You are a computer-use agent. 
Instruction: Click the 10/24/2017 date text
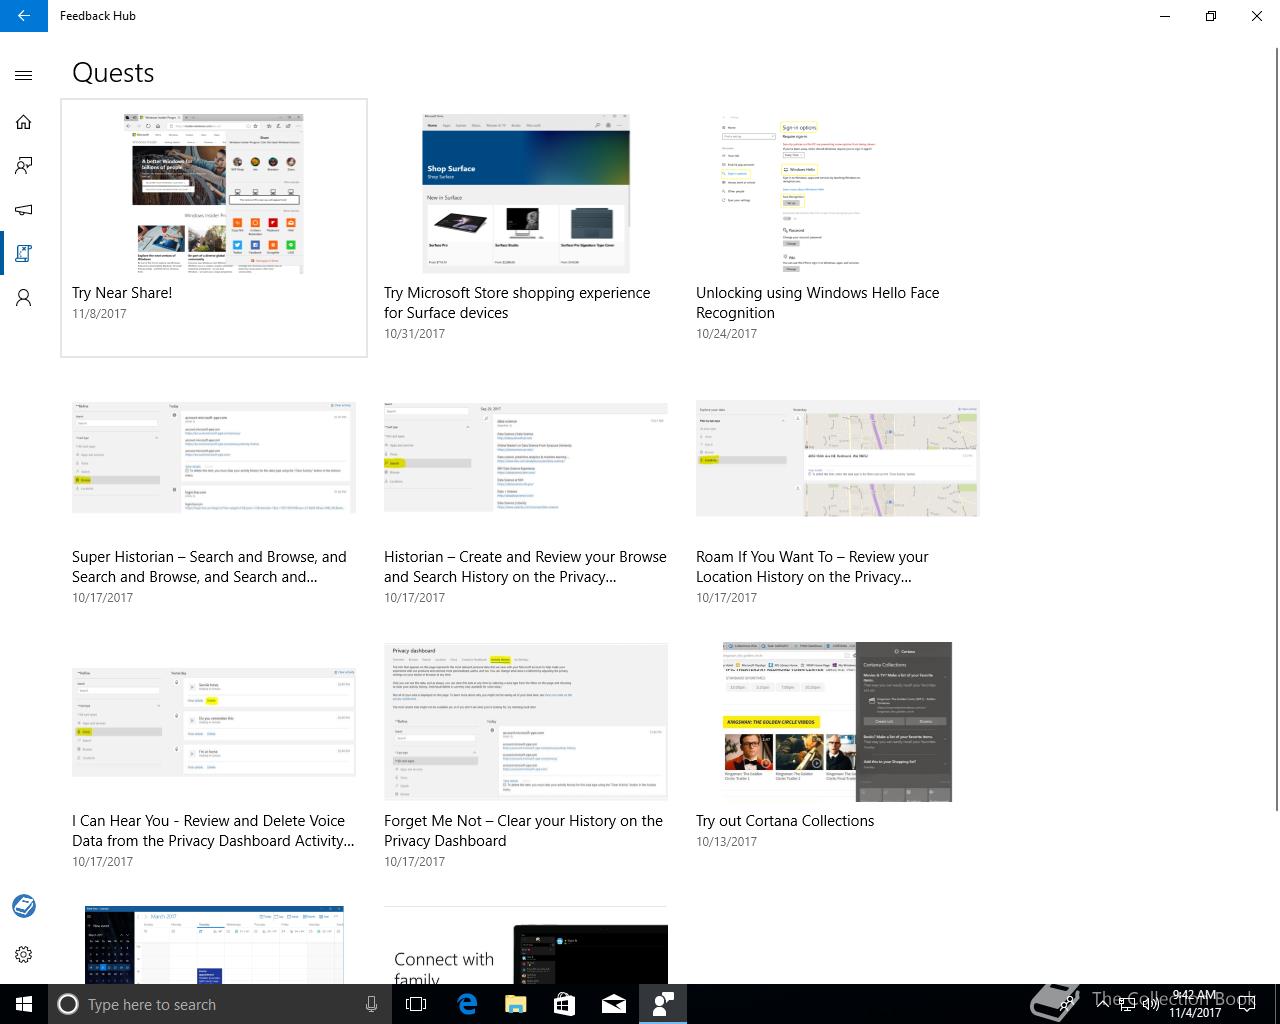tap(726, 334)
